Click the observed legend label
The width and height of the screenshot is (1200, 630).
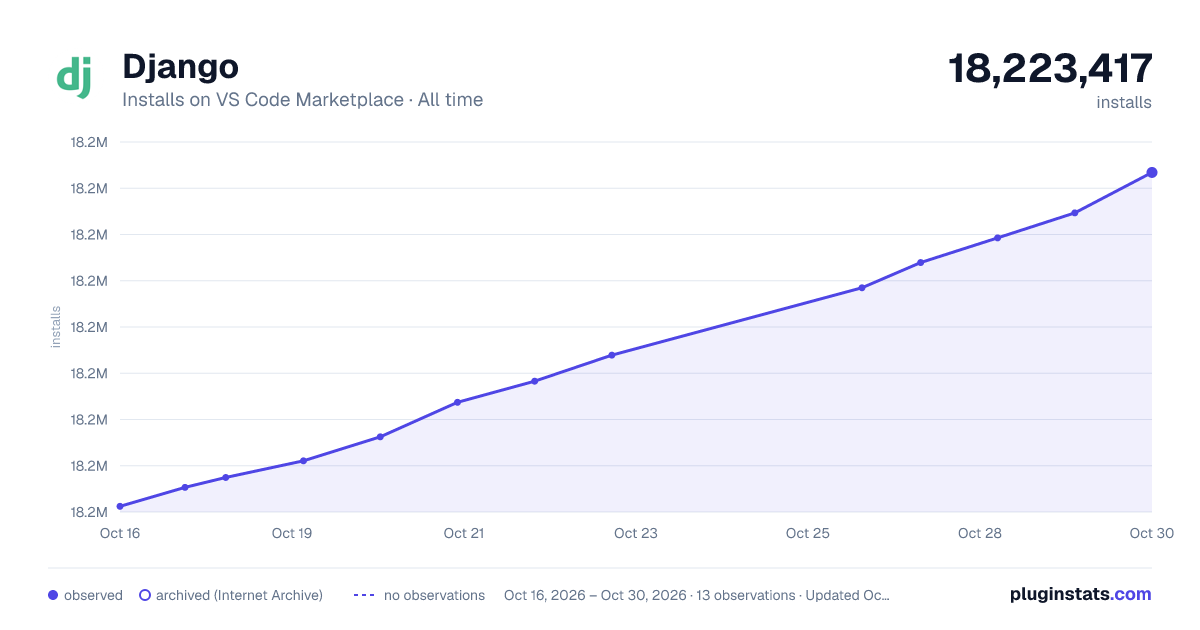[x=93, y=595]
